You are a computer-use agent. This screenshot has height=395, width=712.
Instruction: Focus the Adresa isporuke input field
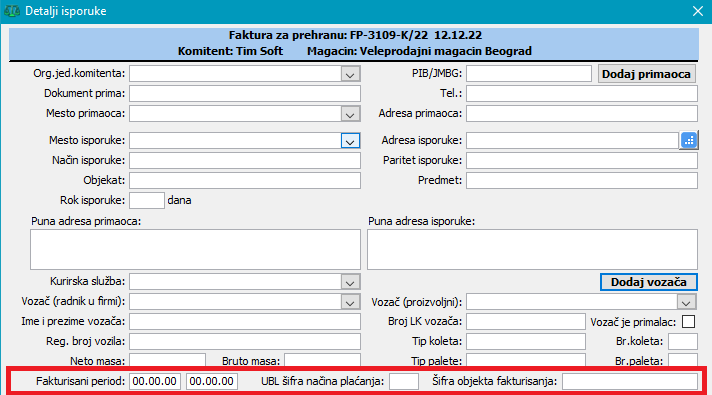573,140
